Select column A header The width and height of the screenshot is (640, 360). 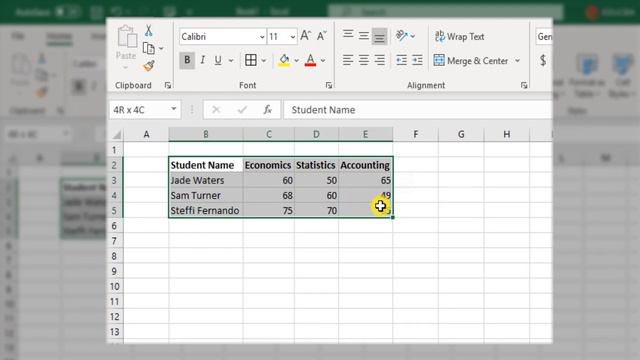(x=146, y=134)
